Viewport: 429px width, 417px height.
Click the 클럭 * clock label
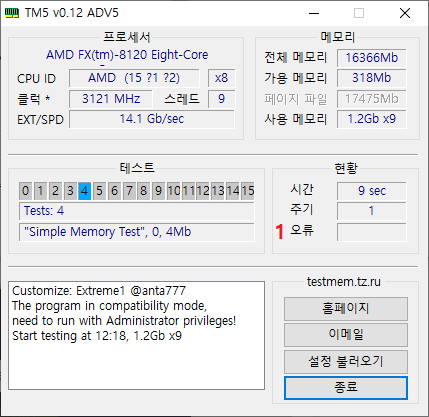34,99
